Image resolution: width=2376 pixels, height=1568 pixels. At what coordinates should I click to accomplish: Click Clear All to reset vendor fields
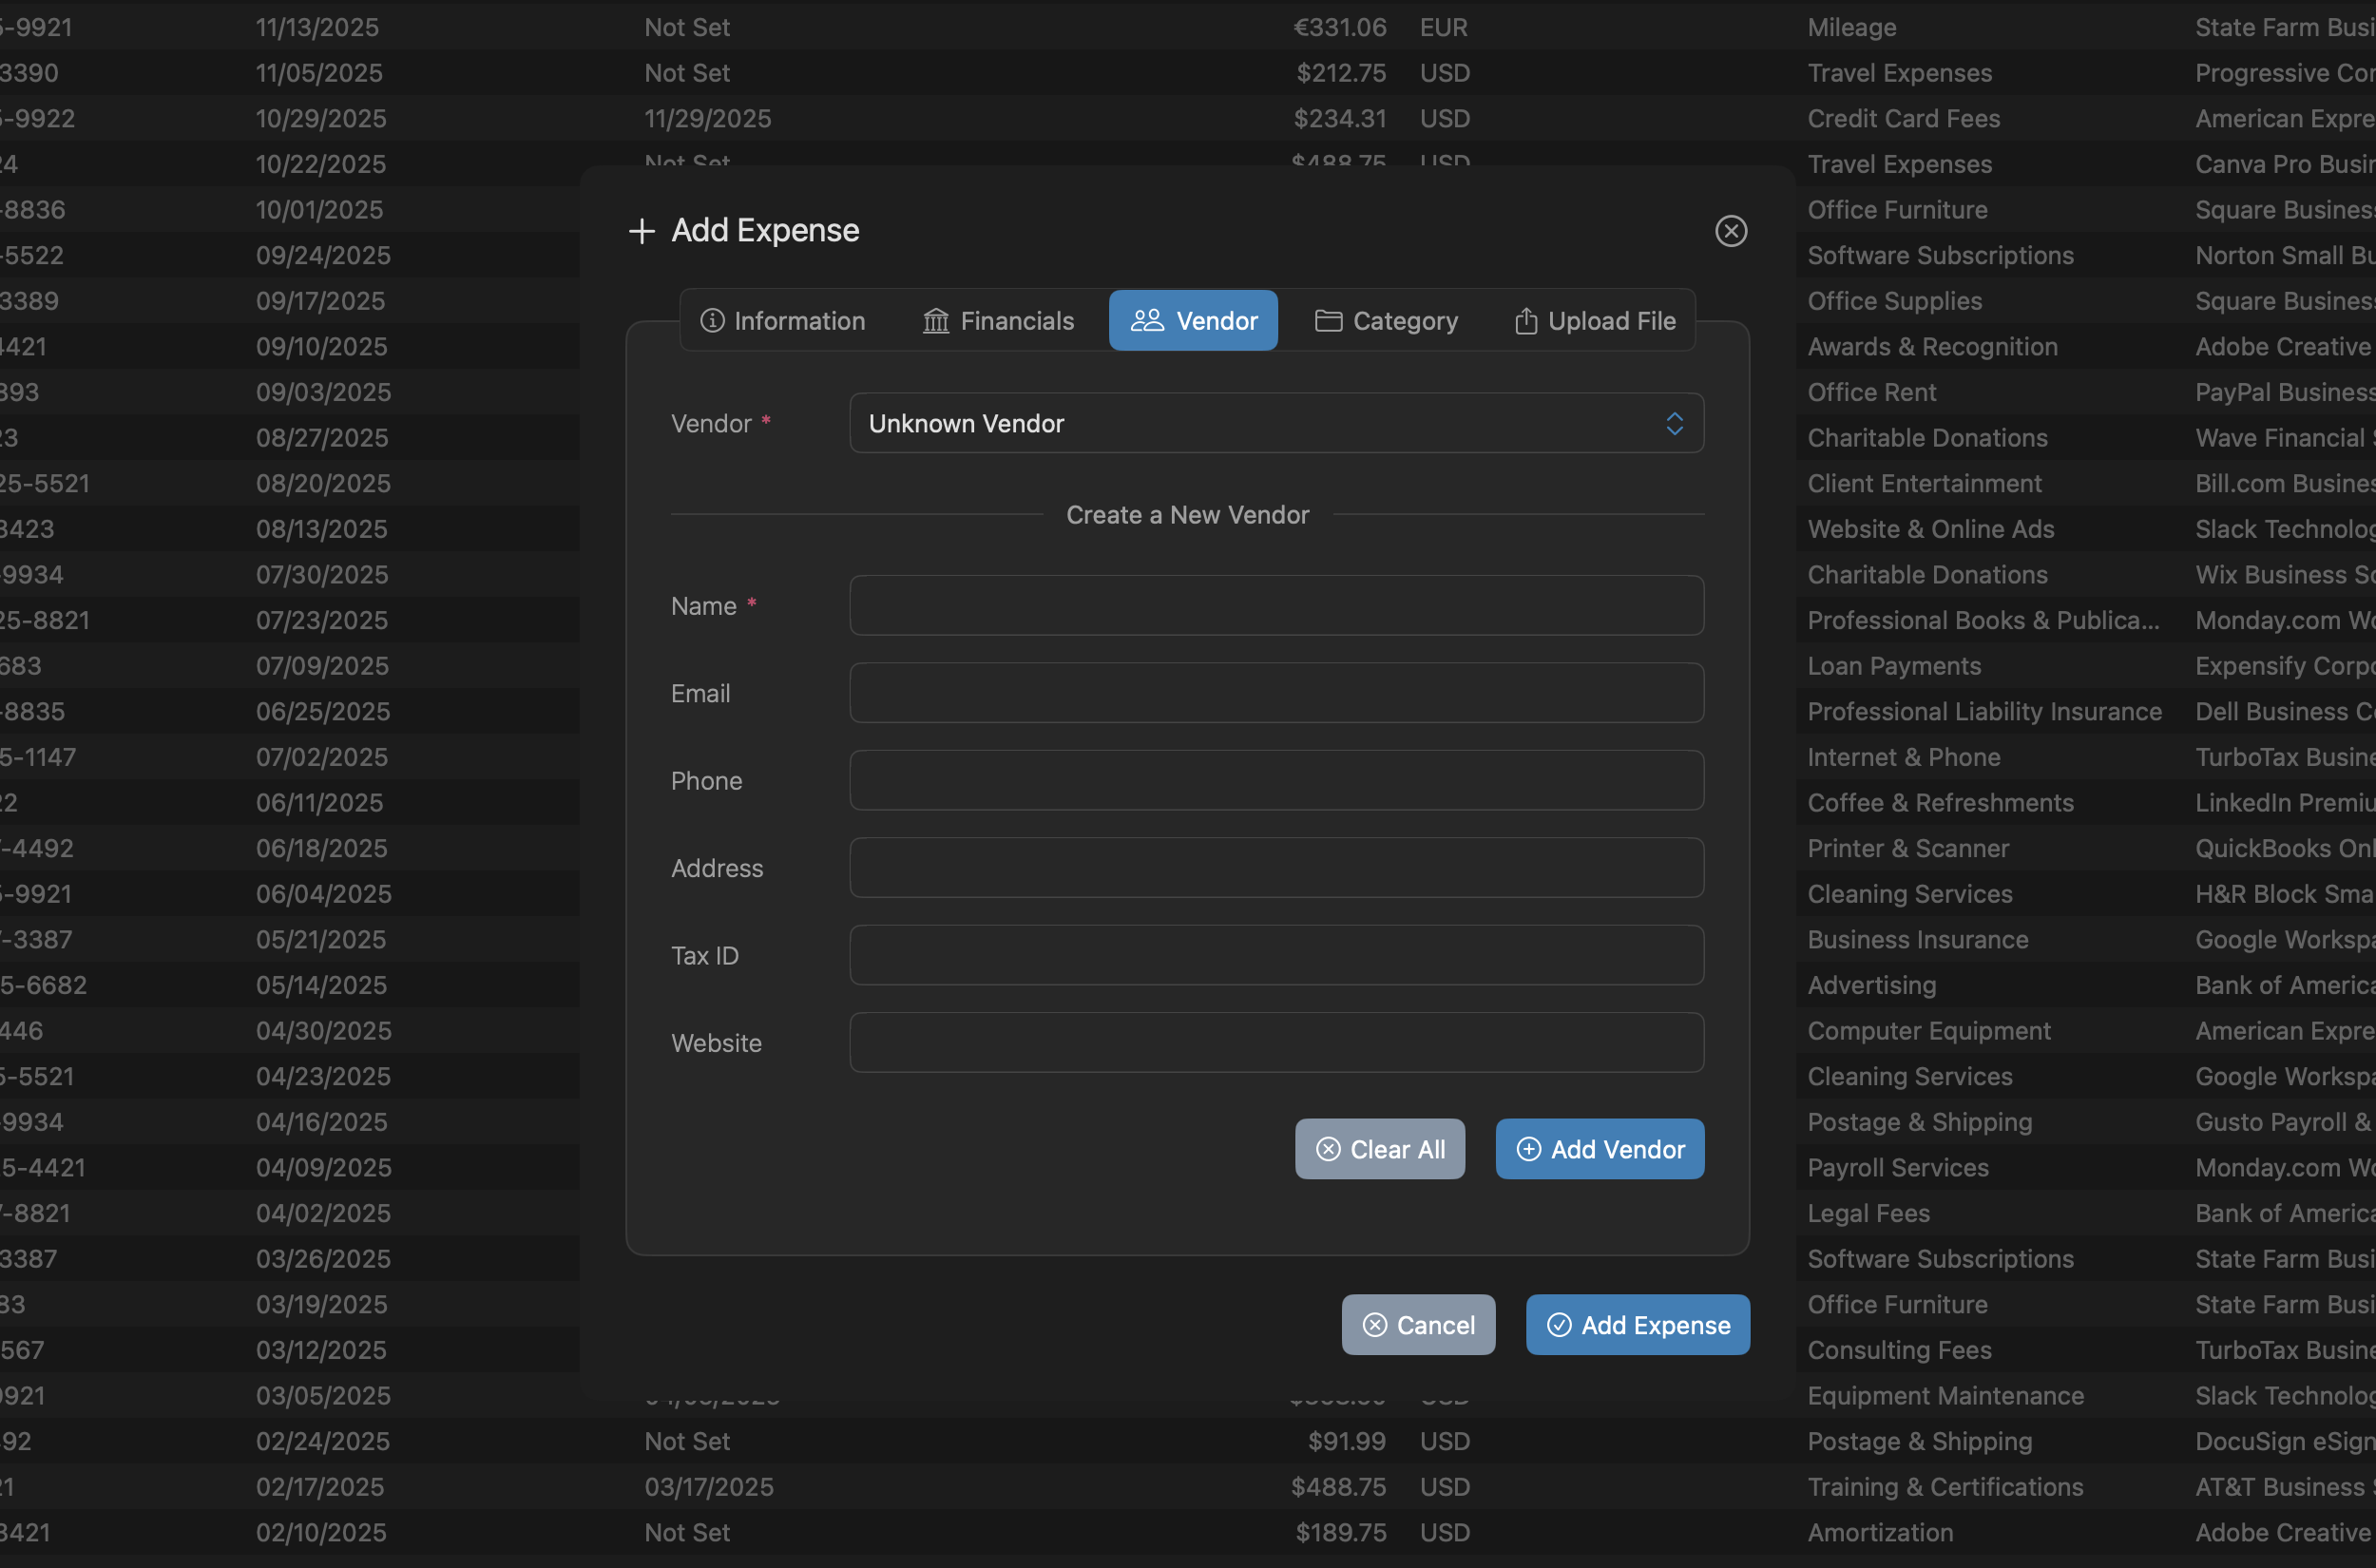coord(1380,1149)
